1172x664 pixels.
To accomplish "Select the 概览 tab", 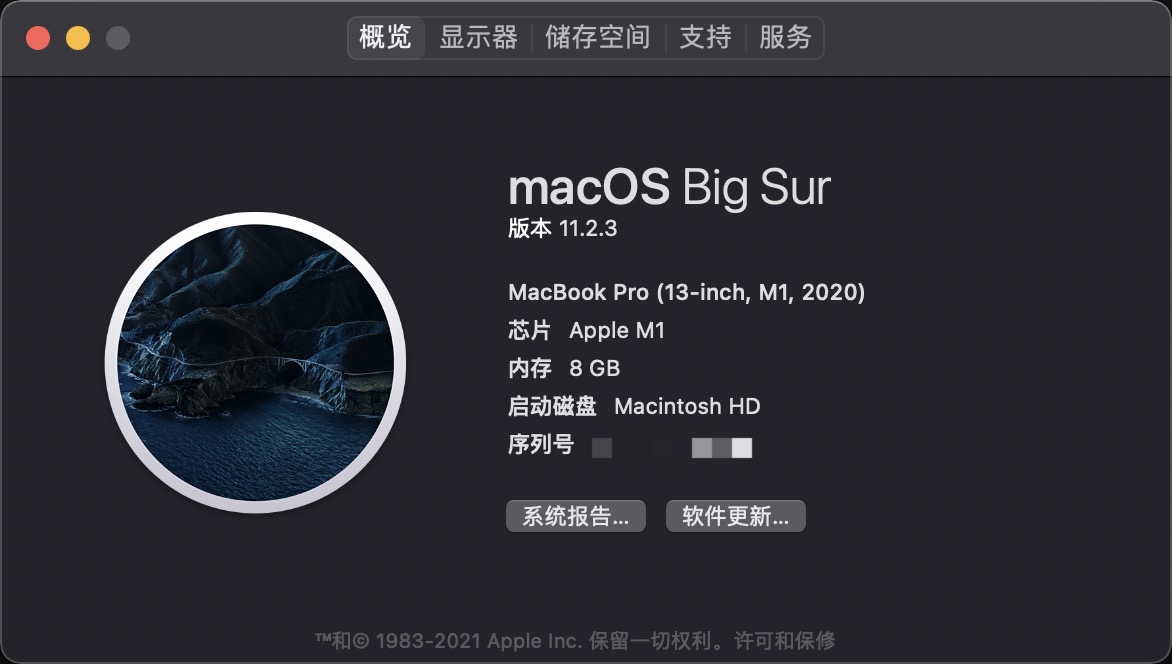I will (386, 37).
